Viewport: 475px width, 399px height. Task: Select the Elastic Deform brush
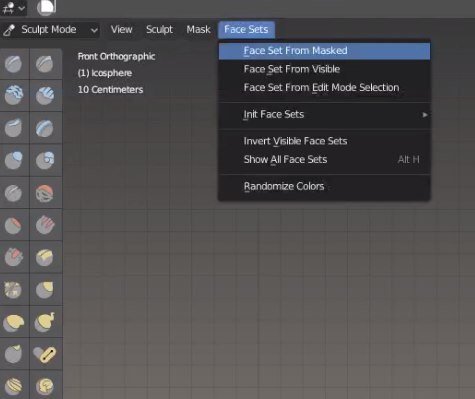(x=14, y=322)
